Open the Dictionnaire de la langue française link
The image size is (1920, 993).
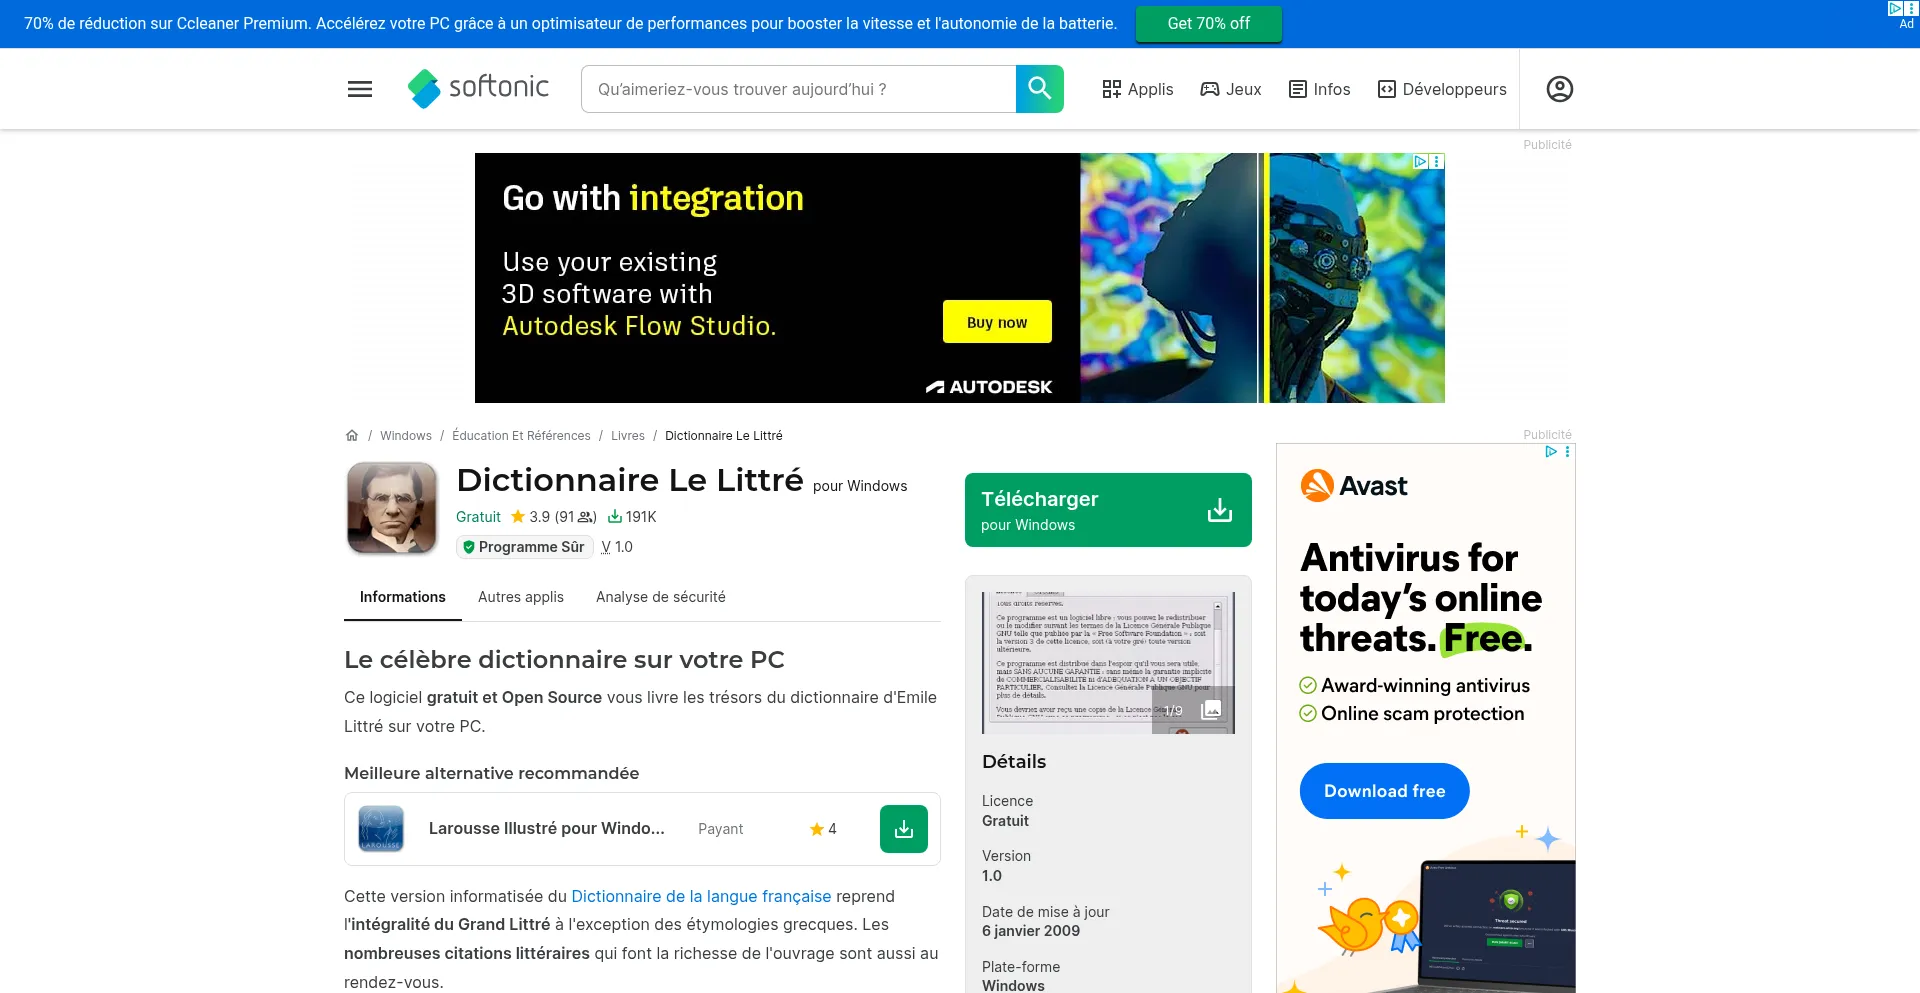click(x=701, y=896)
